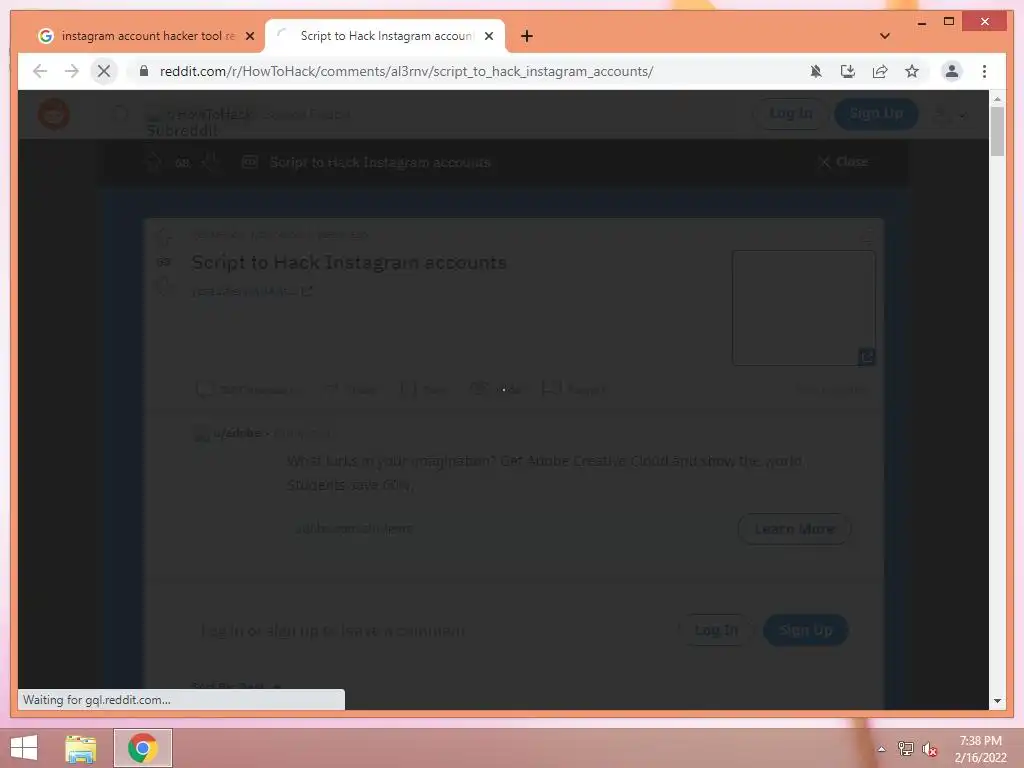
Task: Select the Script to Hack Instagram tab
Action: coord(385,36)
